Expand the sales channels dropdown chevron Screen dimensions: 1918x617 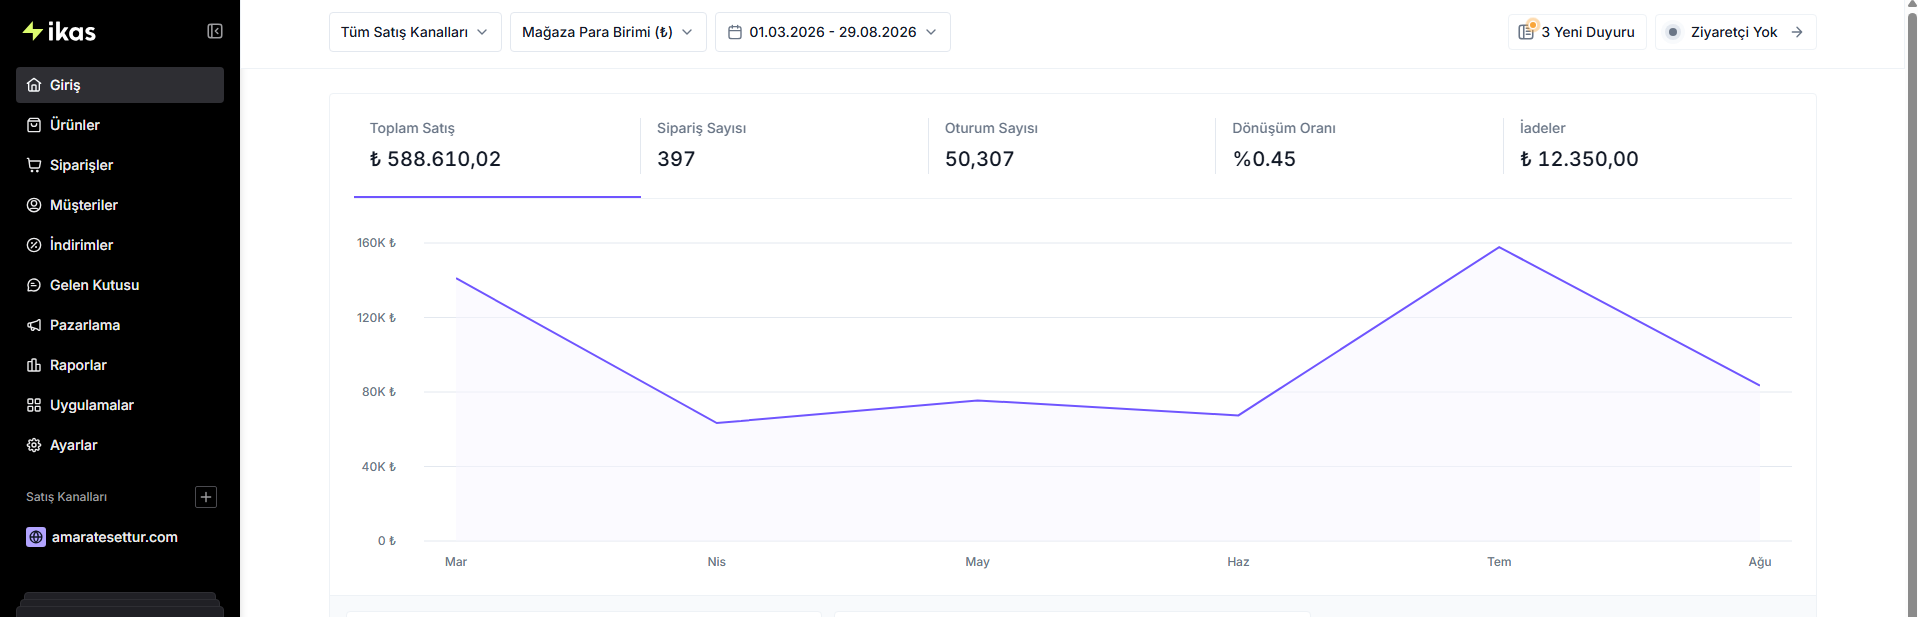click(x=482, y=32)
